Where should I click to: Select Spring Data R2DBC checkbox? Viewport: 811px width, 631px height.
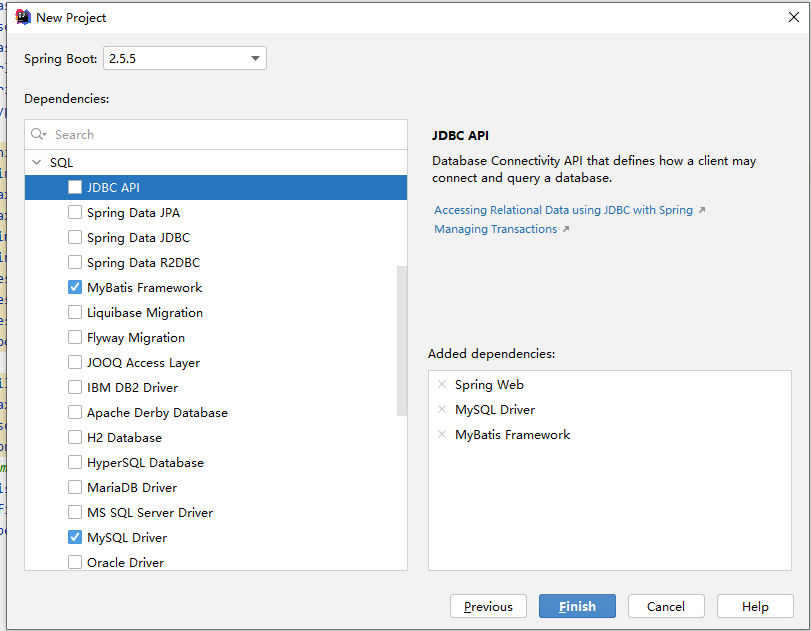click(x=75, y=262)
